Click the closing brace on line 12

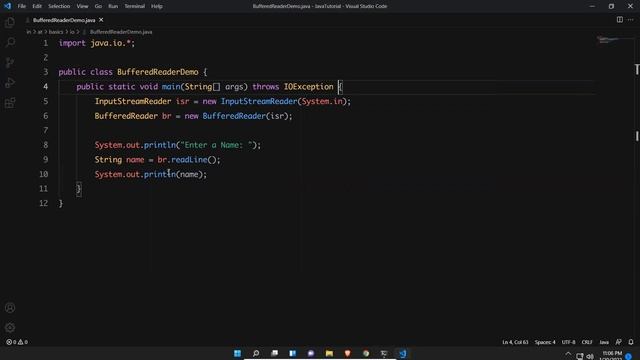pos(61,203)
